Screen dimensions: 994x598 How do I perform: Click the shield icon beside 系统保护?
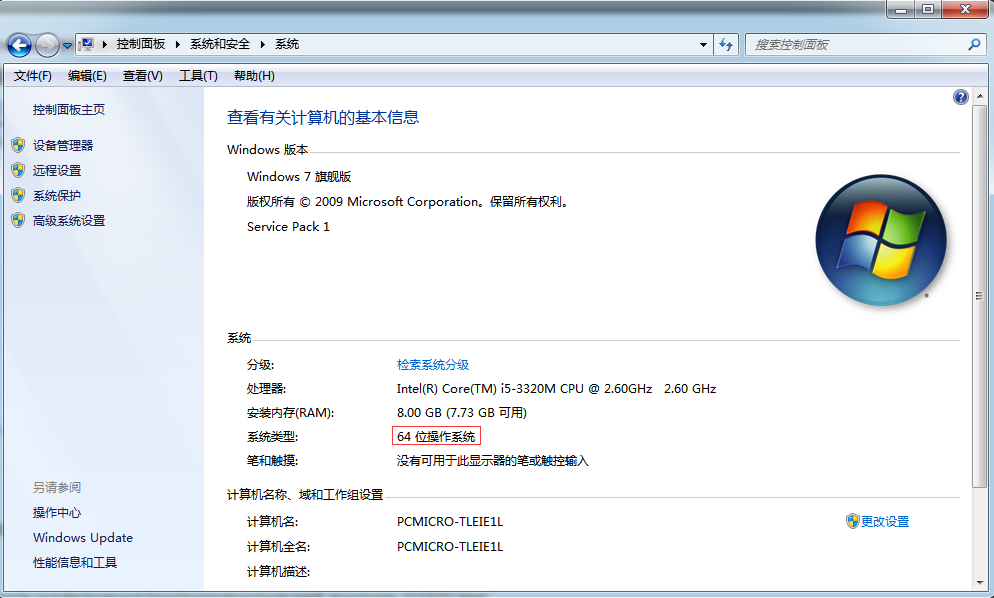[x=18, y=195]
